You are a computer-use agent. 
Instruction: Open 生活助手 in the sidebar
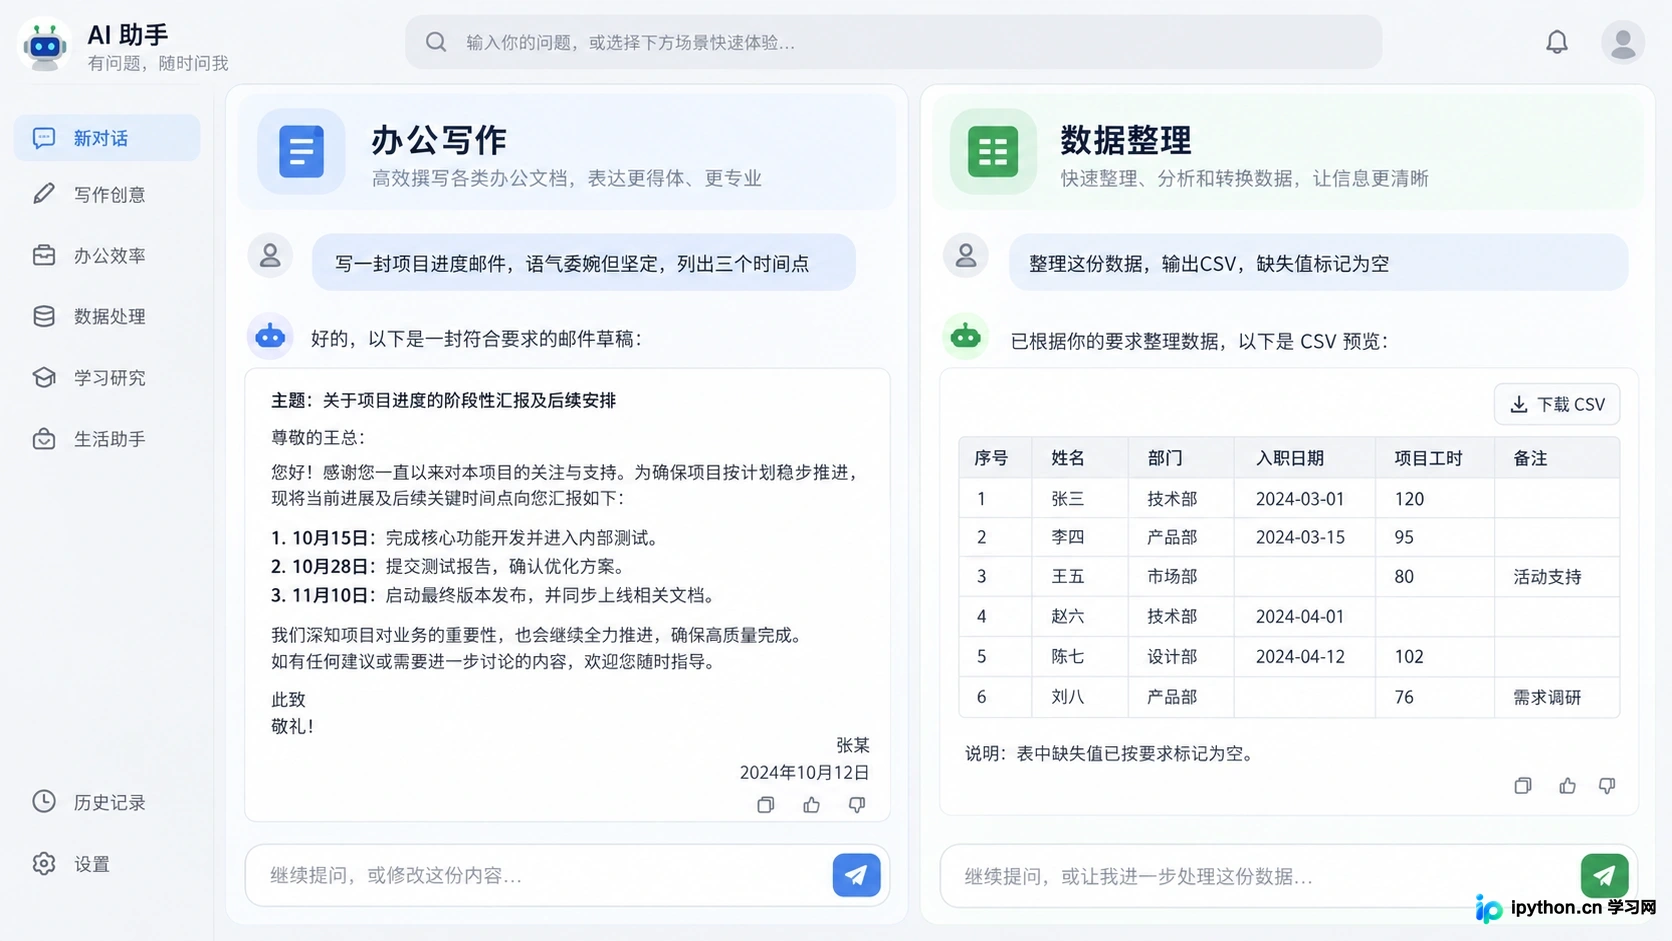(107, 439)
